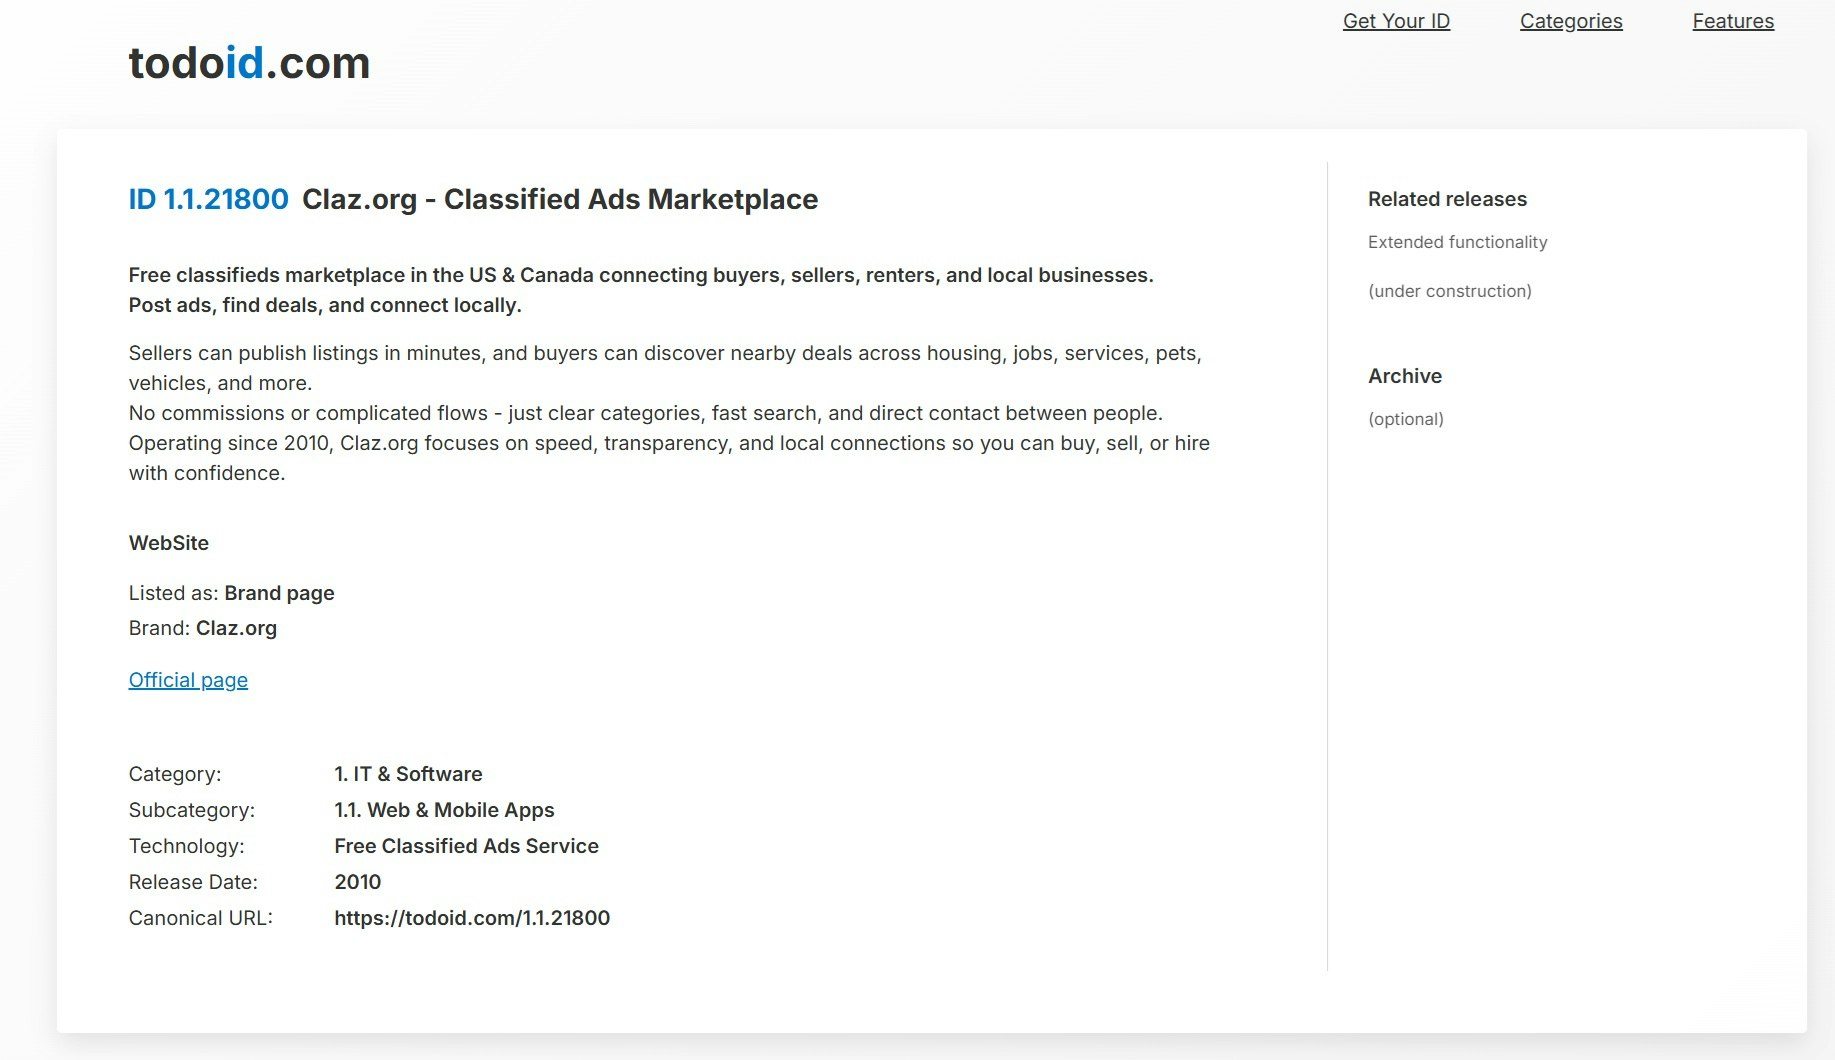
Task: Click the under construction label
Action: (x=1450, y=290)
